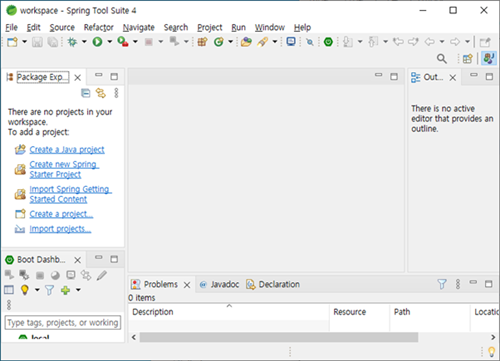Click the Problems view filter funnel icon
The width and height of the screenshot is (500, 361).
442,284
